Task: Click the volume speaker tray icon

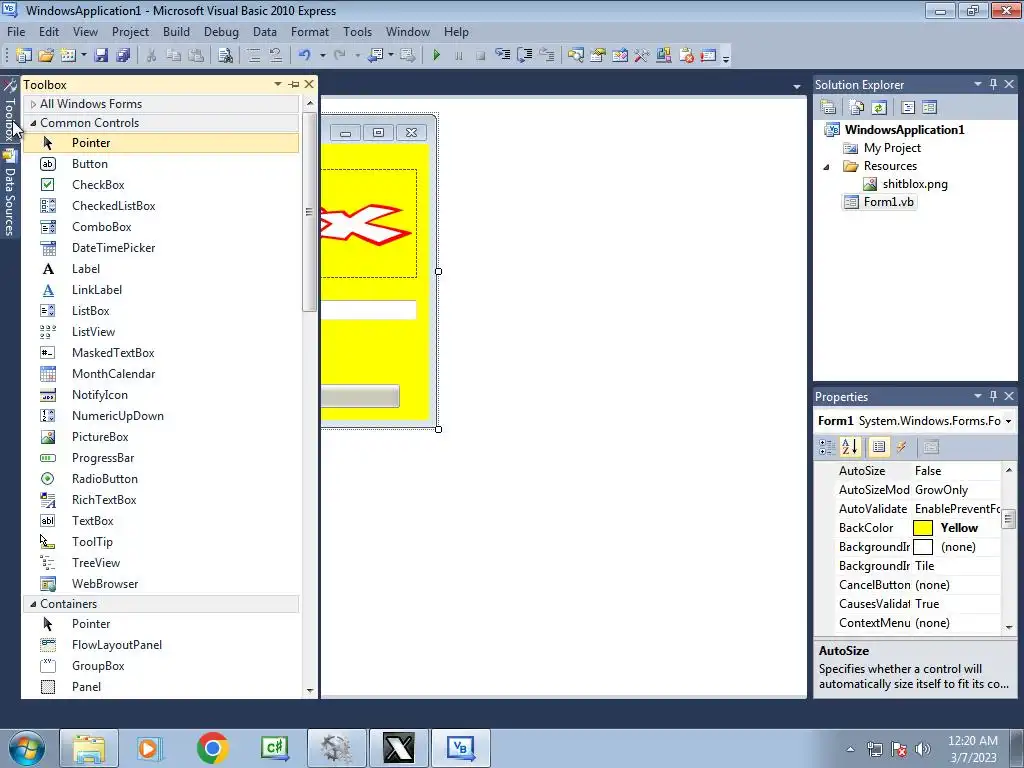Action: (922, 749)
